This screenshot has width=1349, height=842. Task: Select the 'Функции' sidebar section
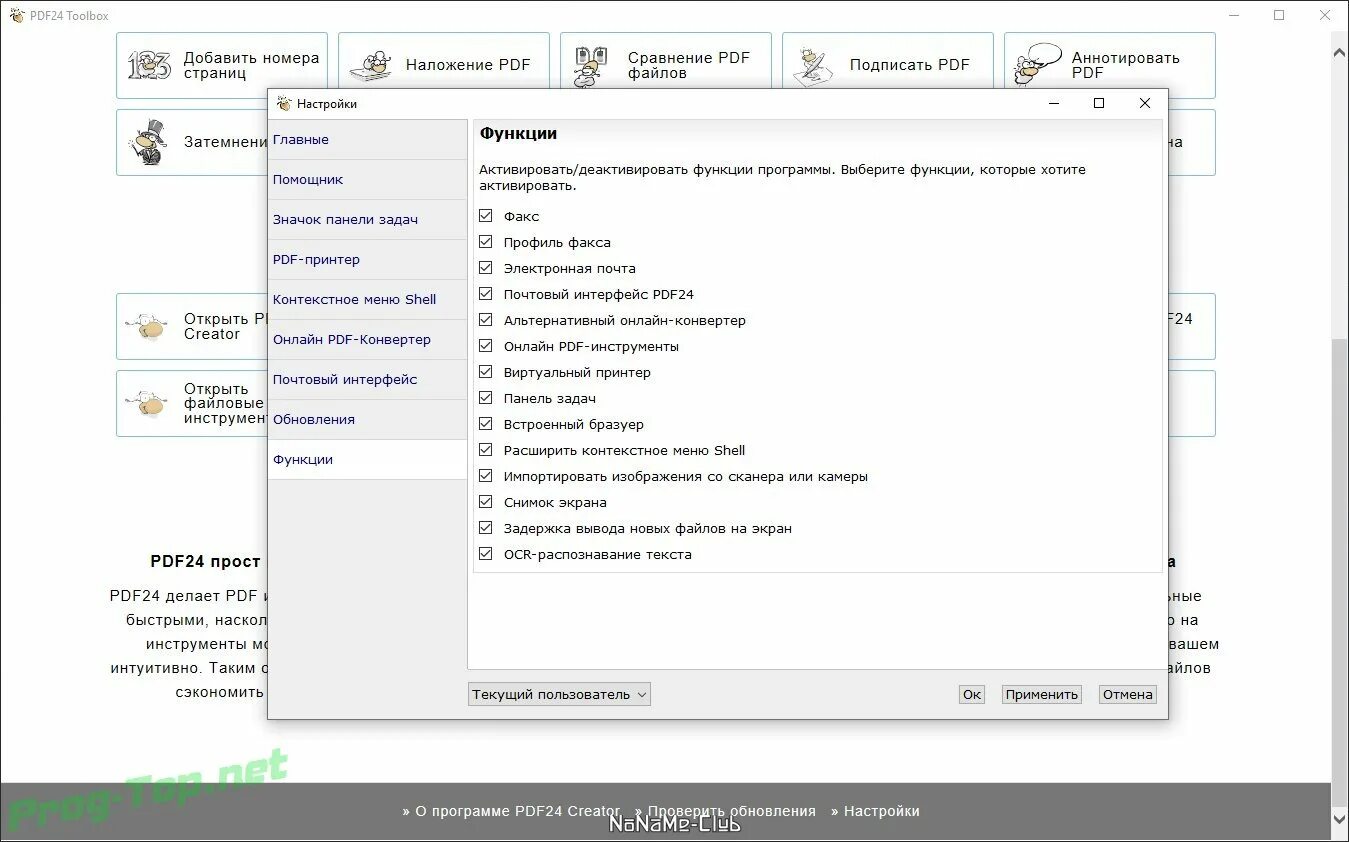[367, 460]
